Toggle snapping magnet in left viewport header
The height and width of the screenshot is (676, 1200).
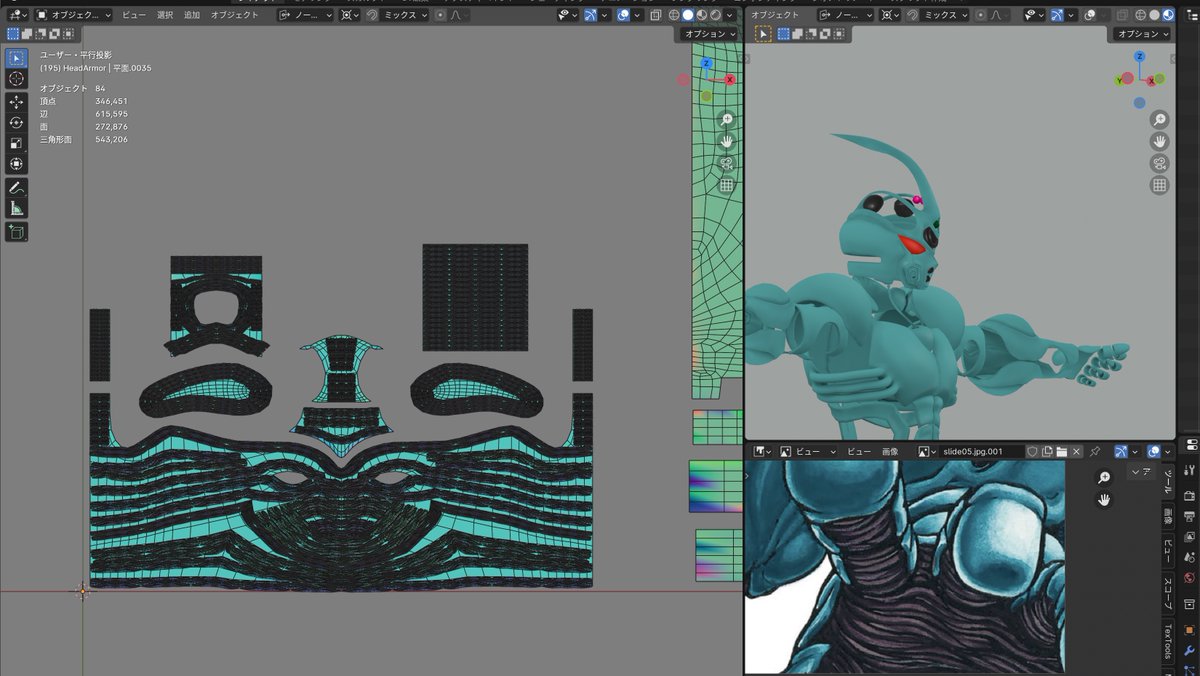click(372, 15)
